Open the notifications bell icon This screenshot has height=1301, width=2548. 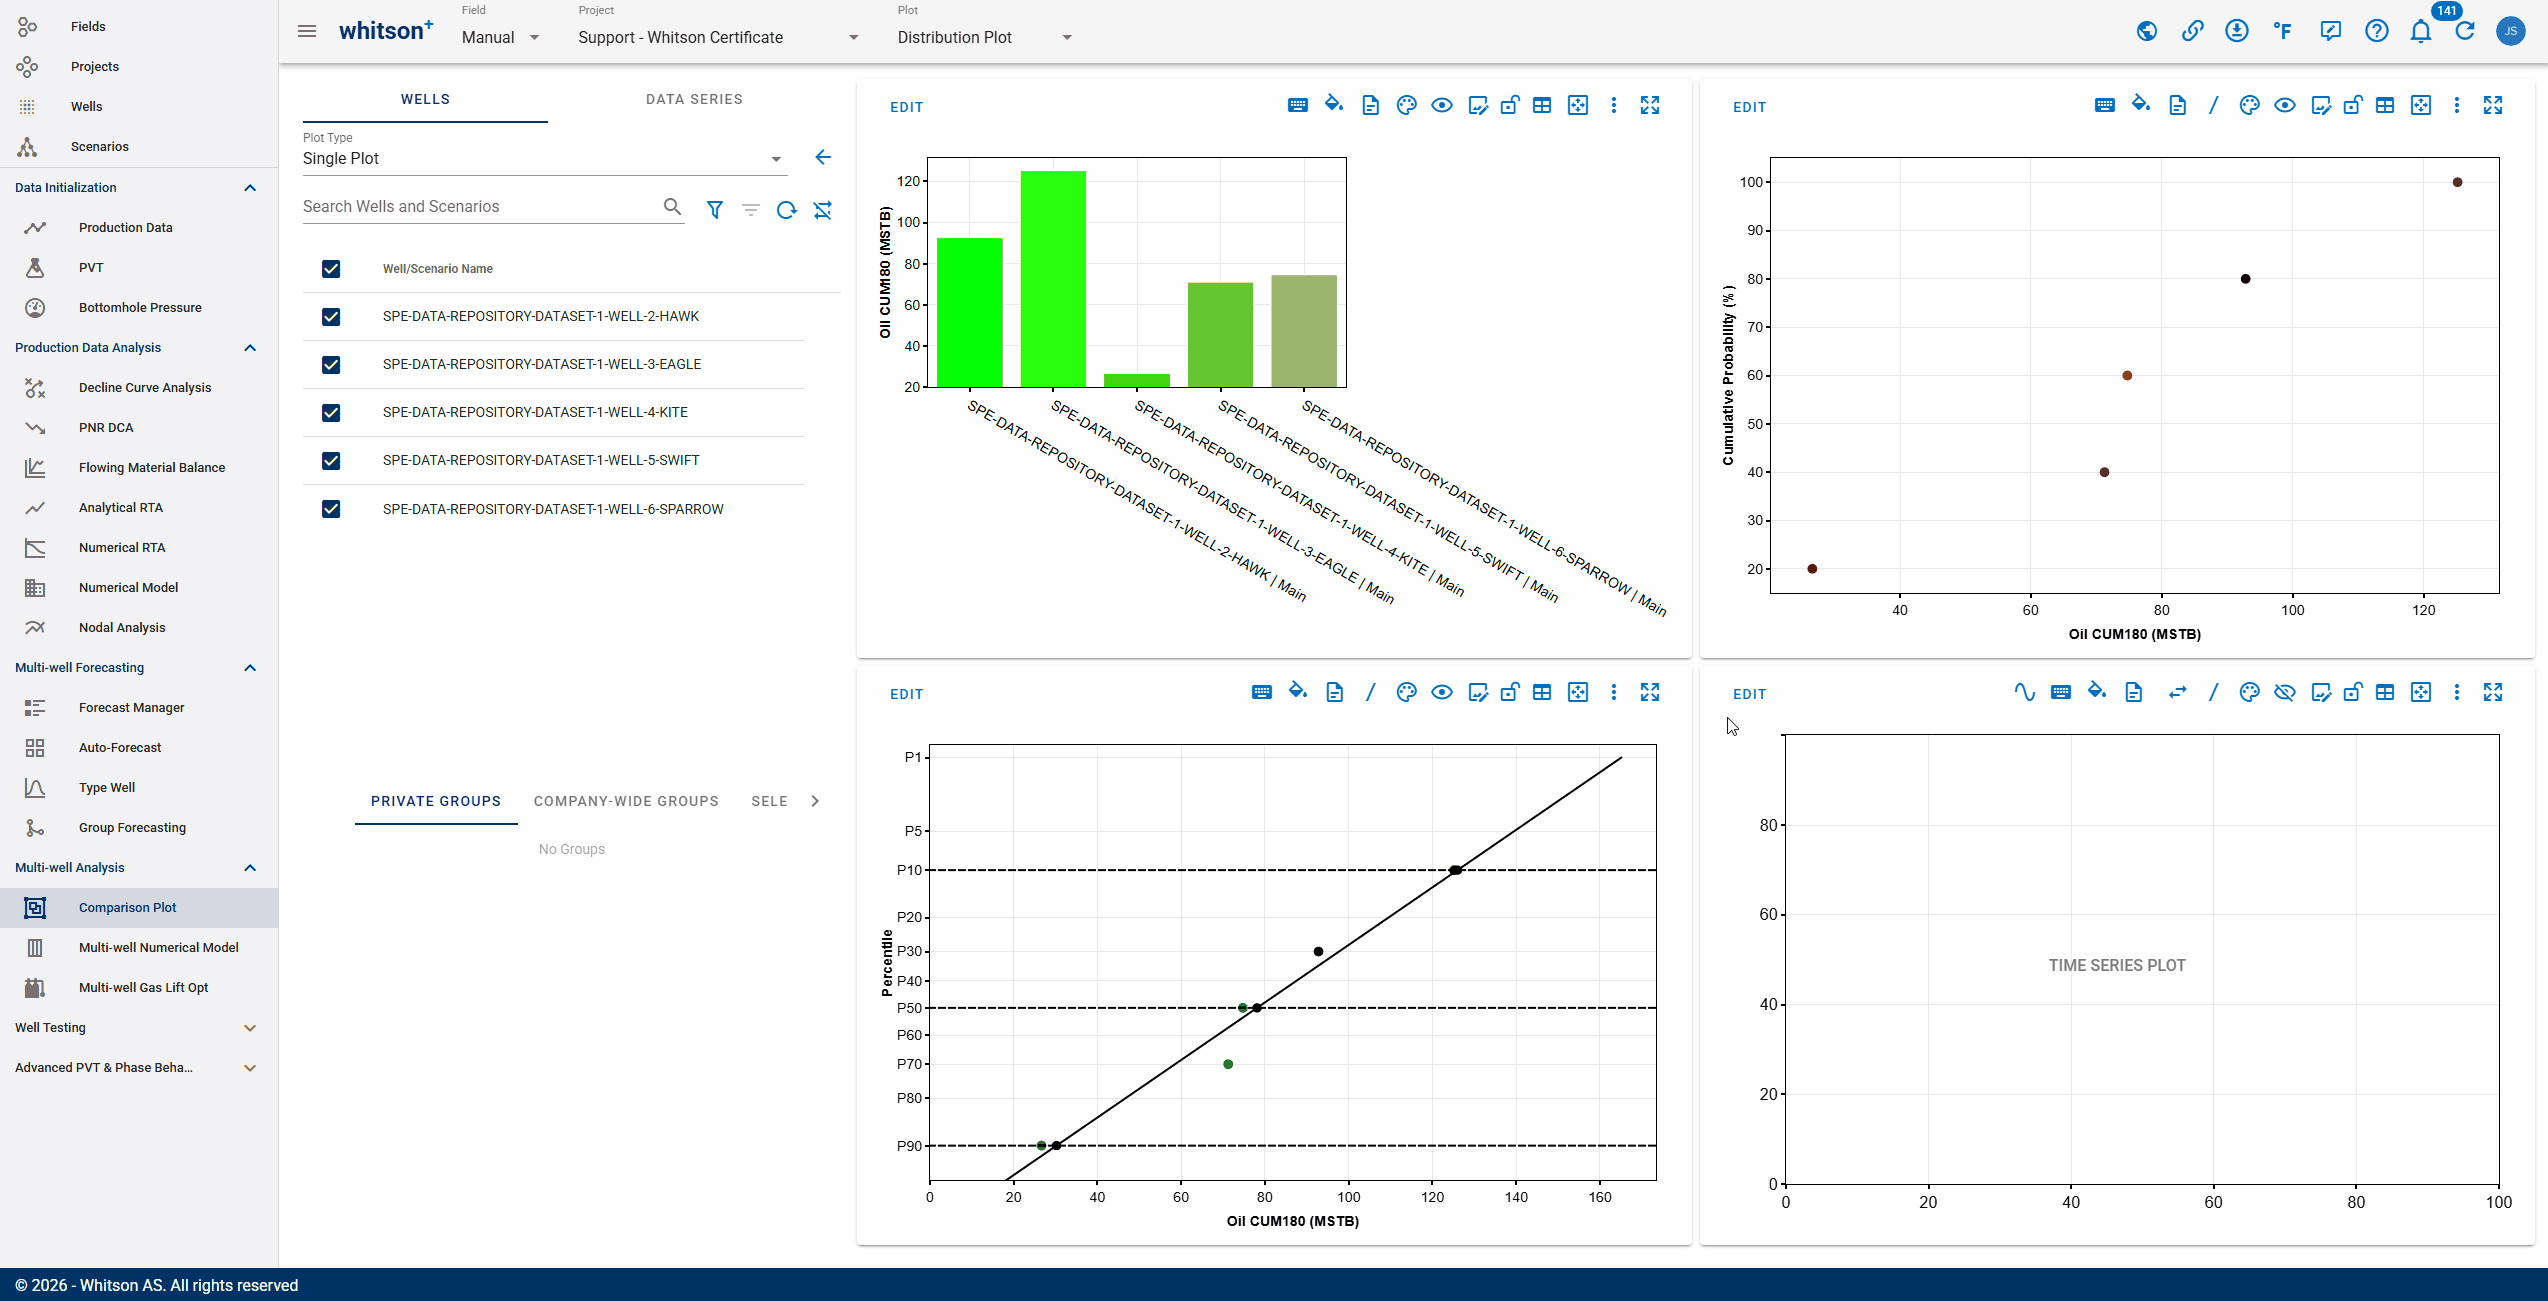[2420, 32]
